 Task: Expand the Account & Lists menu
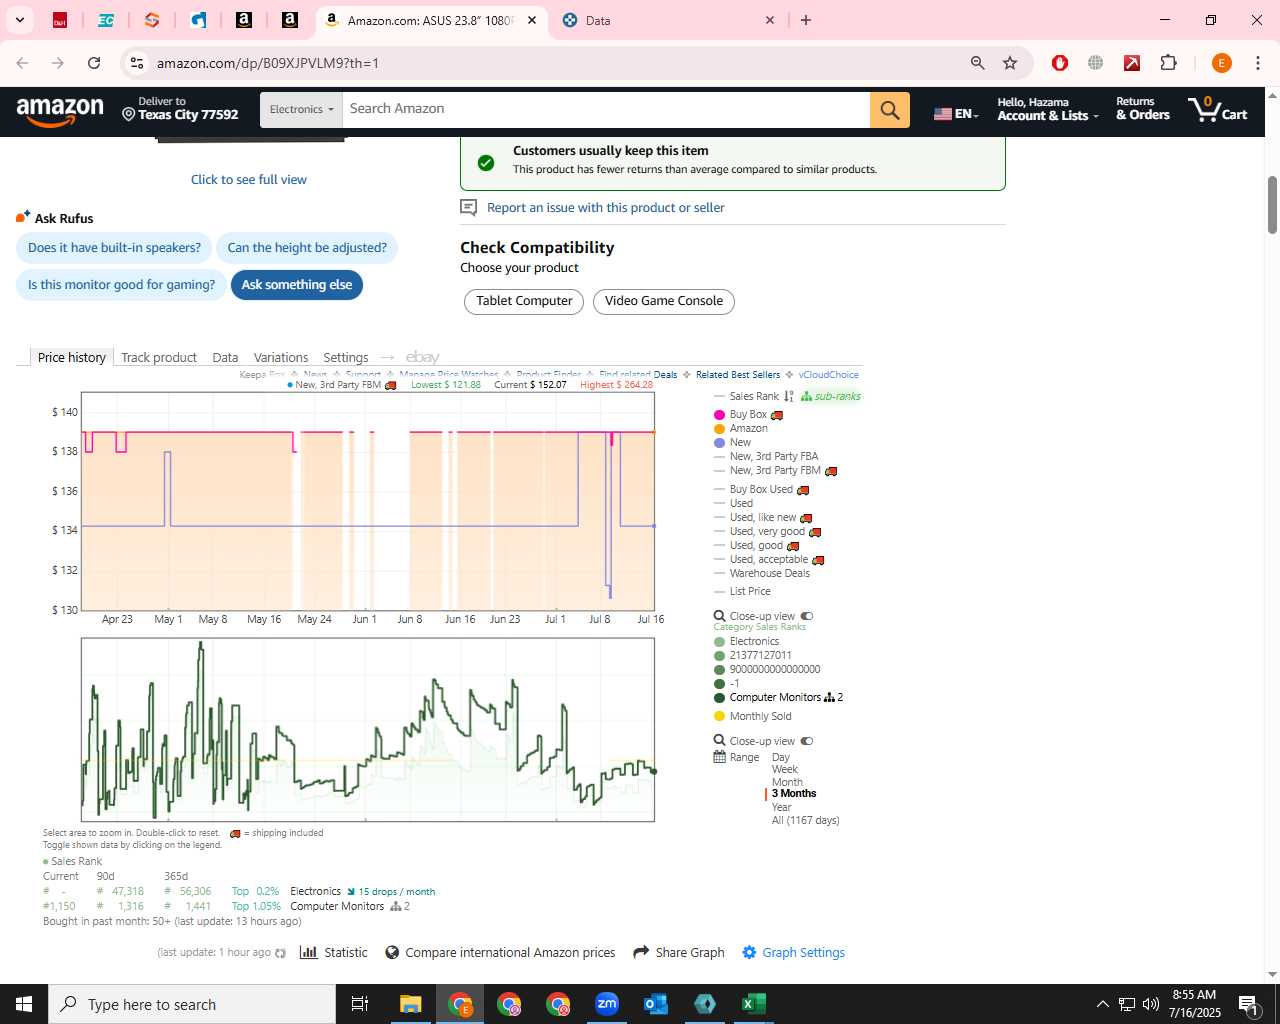[x=1047, y=109]
